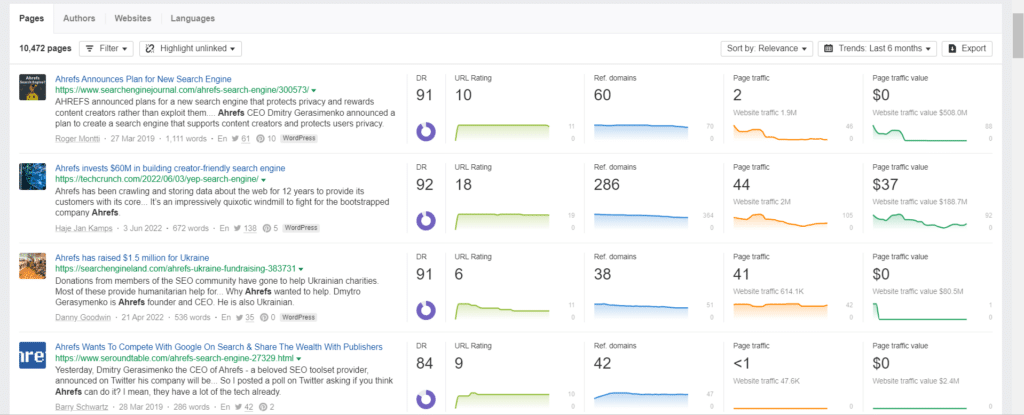Click Pinterest icon with 10 shares
This screenshot has height=415, width=1024.
coord(260,139)
